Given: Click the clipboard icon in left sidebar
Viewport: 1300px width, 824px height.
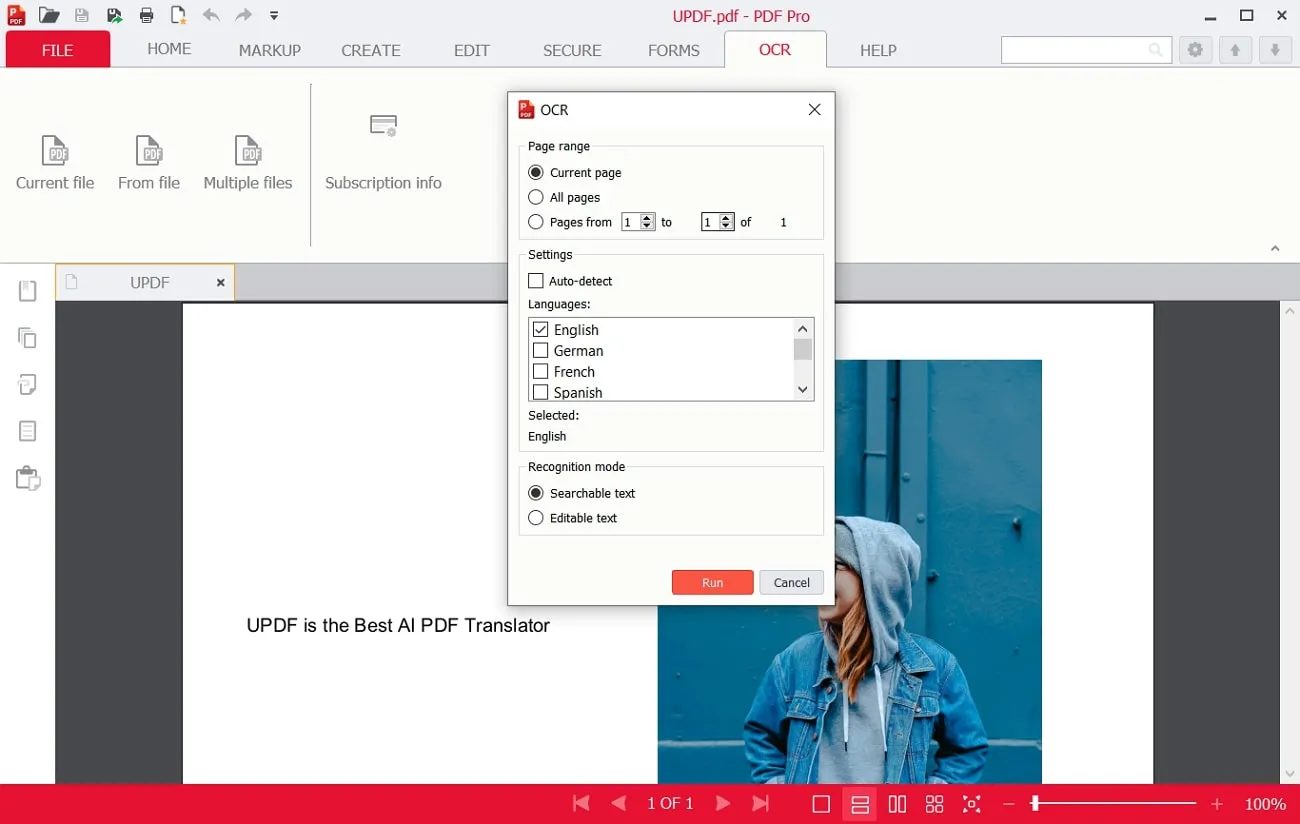Looking at the screenshot, I should point(28,478).
